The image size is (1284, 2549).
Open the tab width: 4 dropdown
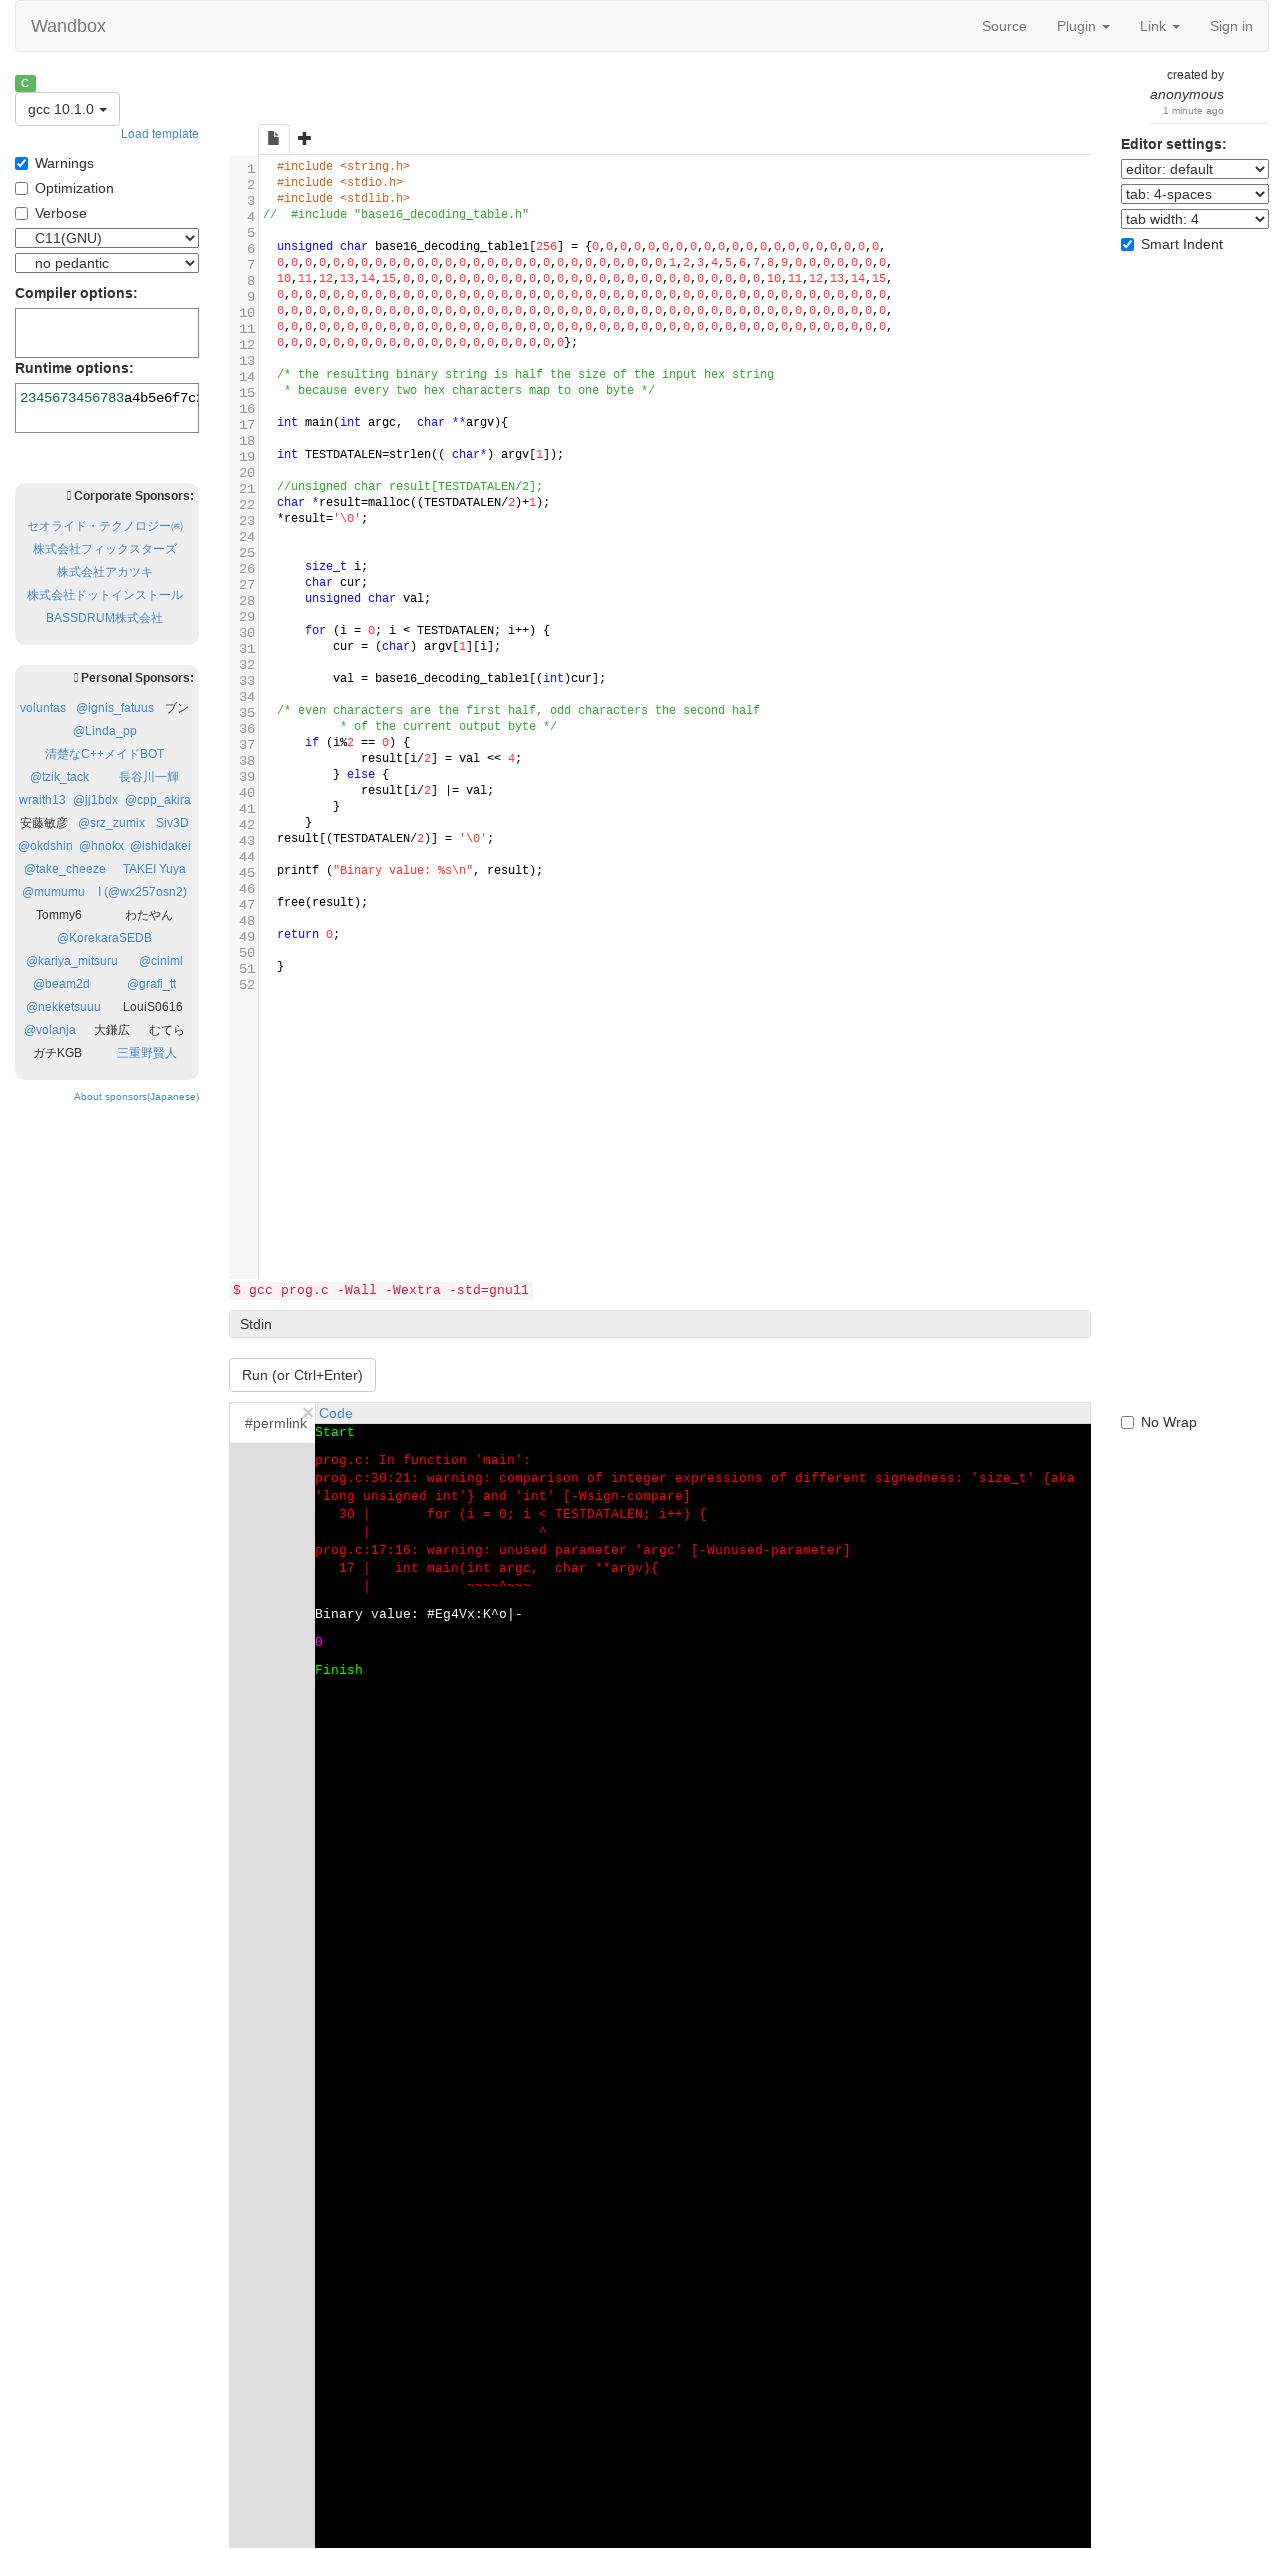tap(1194, 219)
